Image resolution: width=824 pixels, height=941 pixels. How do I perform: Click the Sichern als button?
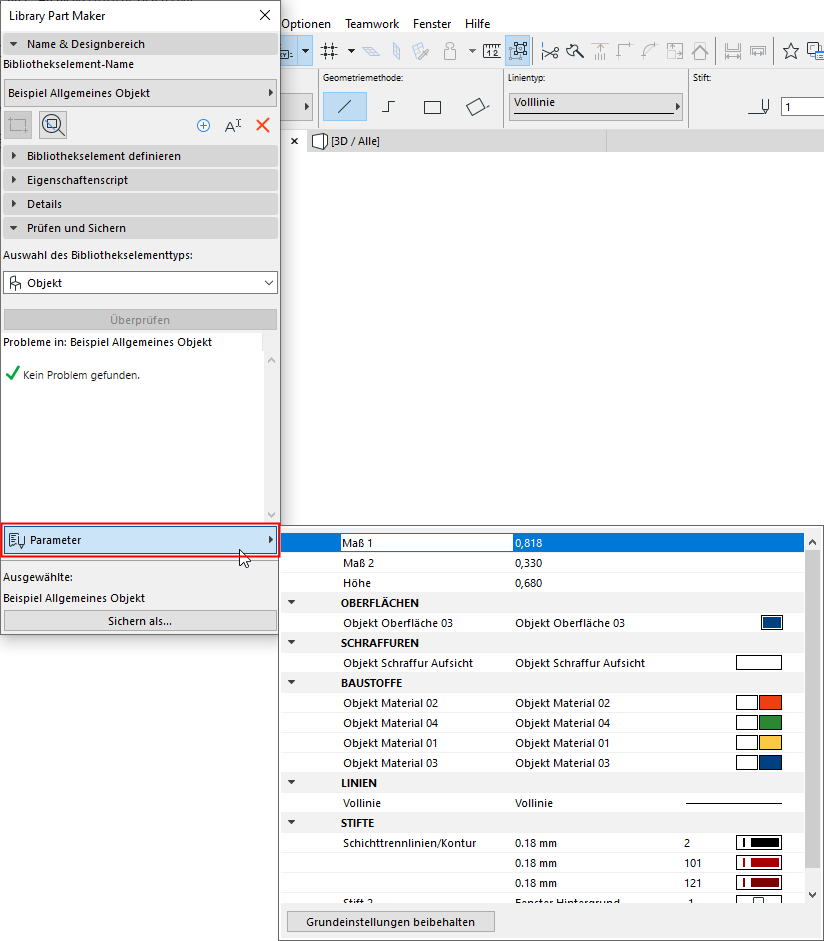click(140, 621)
